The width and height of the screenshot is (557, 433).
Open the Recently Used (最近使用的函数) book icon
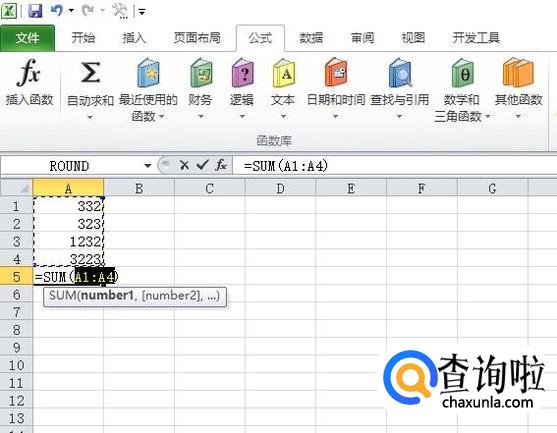tap(148, 73)
